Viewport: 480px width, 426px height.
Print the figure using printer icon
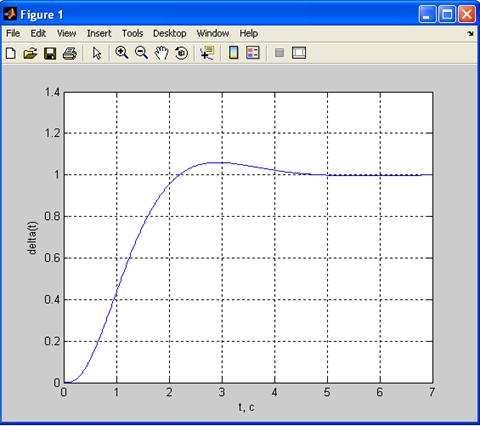(70, 53)
